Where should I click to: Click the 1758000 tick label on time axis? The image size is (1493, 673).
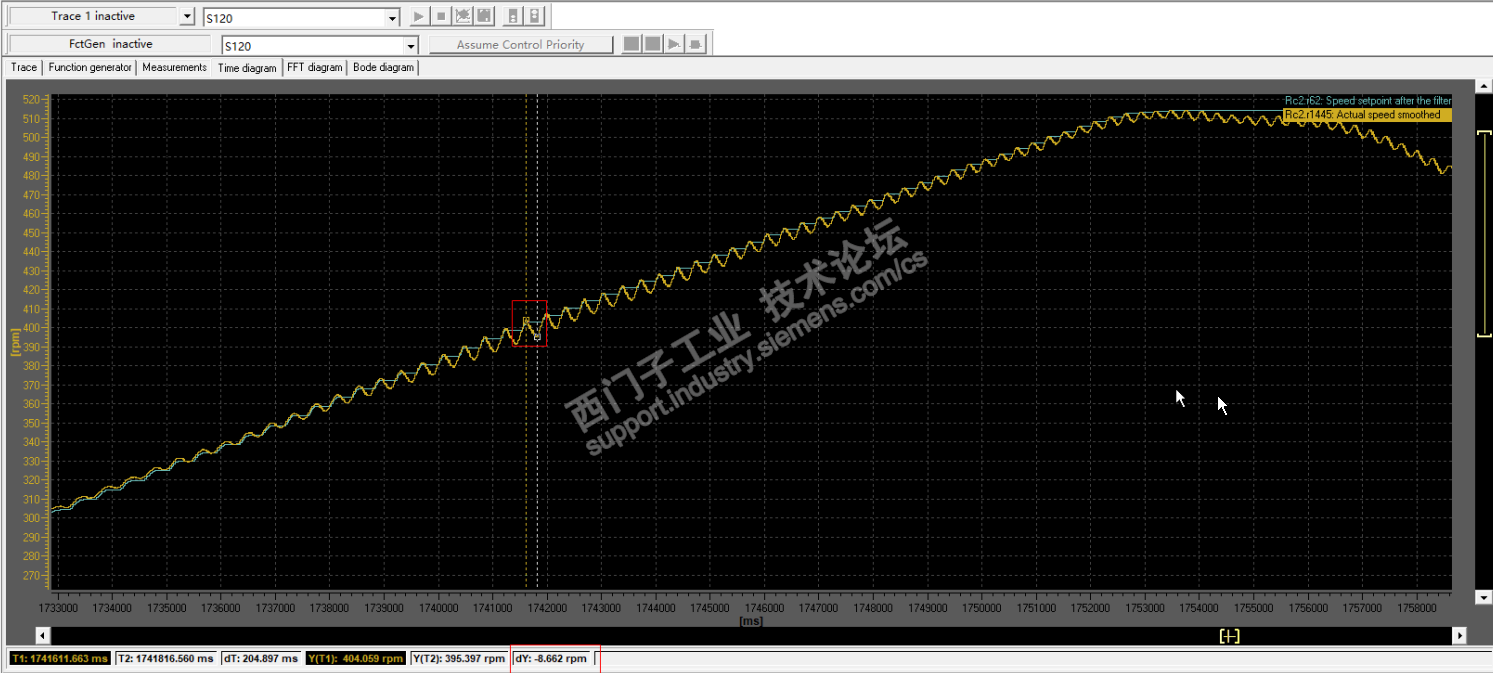(1416, 608)
